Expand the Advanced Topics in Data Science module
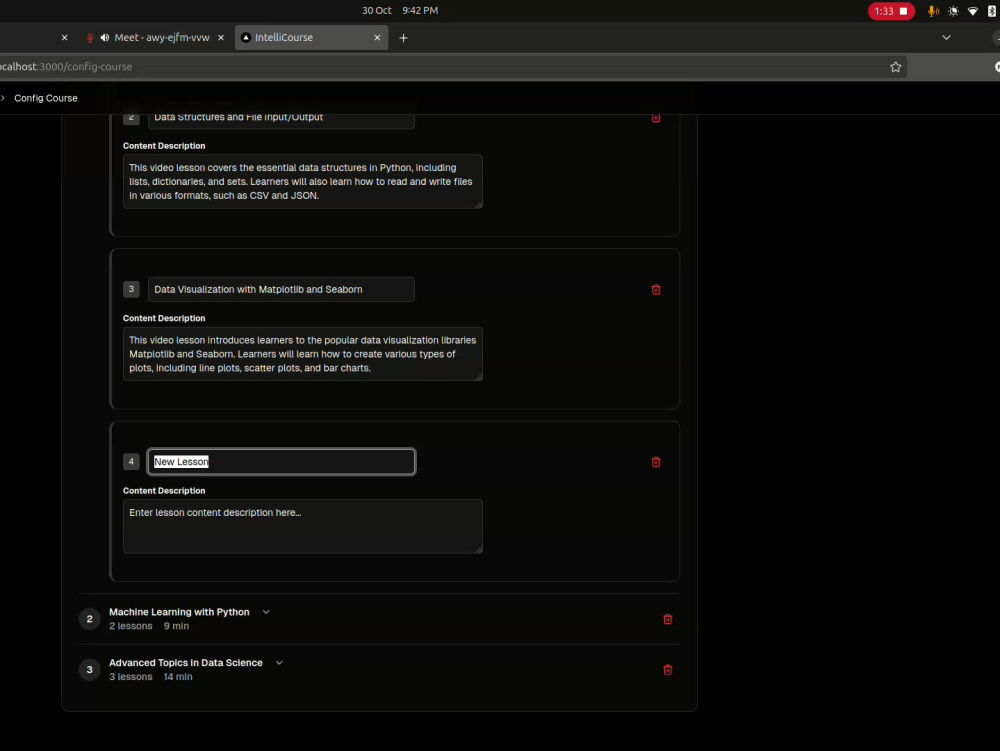 tap(279, 663)
